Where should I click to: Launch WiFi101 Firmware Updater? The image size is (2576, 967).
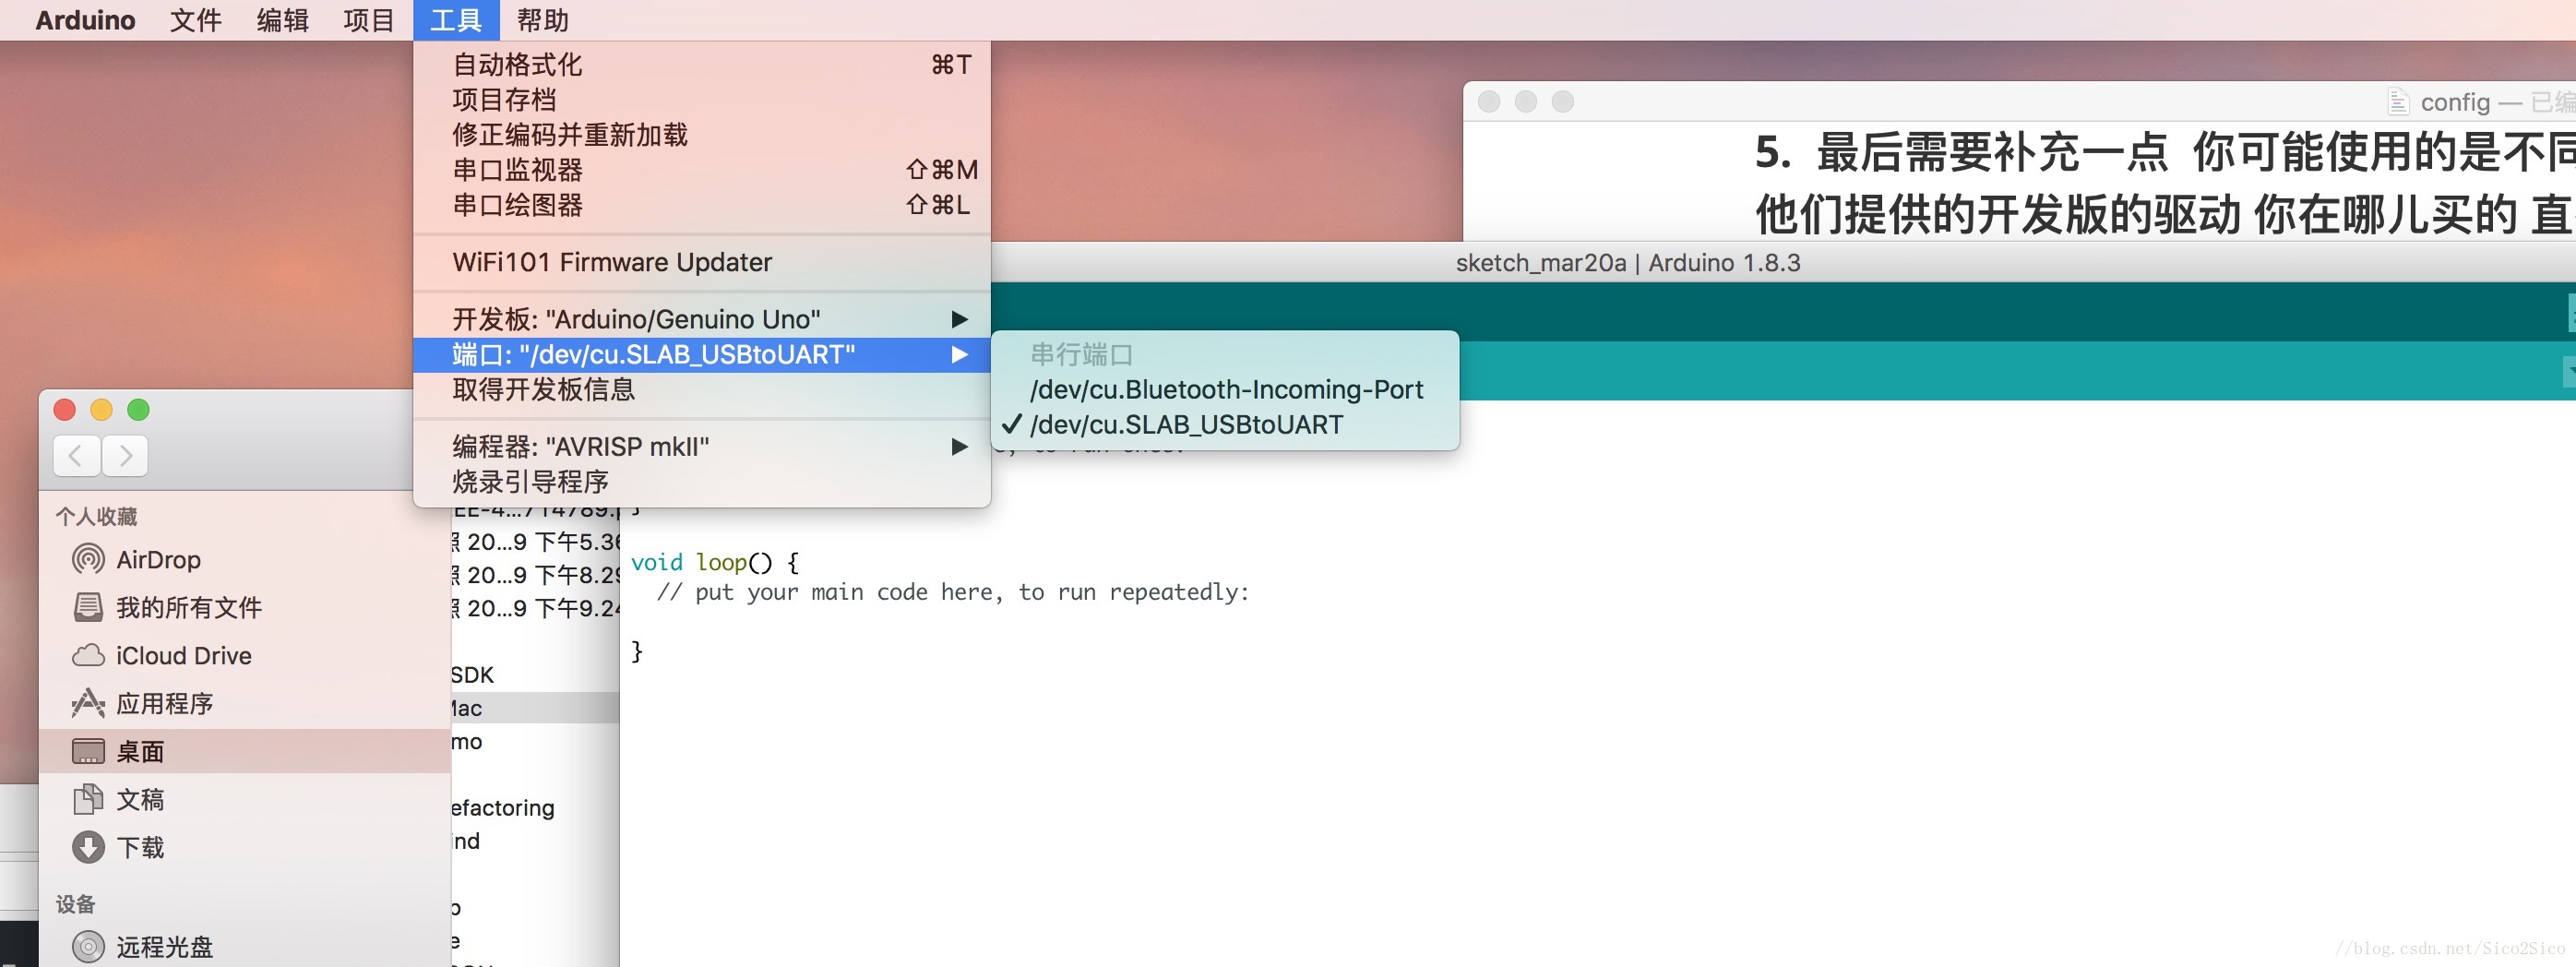[701, 262]
